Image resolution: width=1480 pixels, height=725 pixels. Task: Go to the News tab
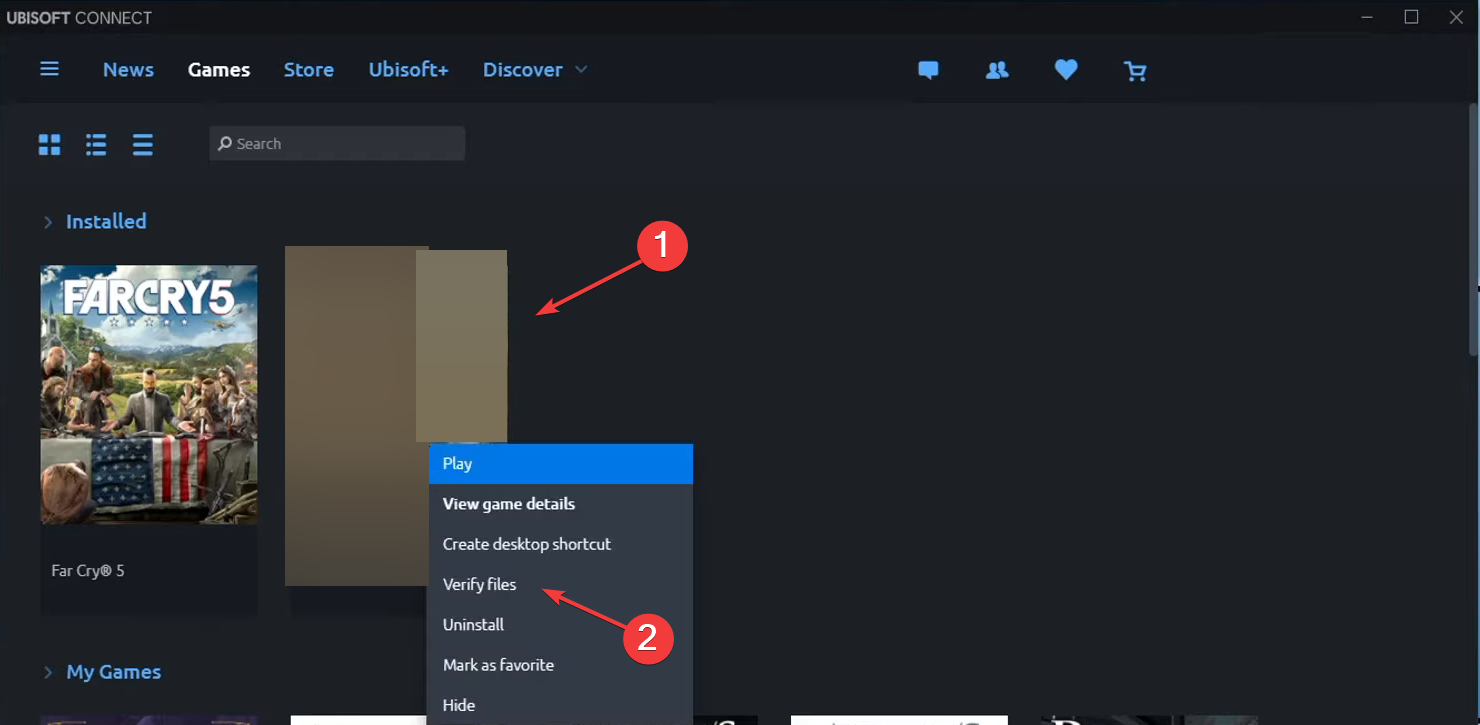(x=128, y=69)
